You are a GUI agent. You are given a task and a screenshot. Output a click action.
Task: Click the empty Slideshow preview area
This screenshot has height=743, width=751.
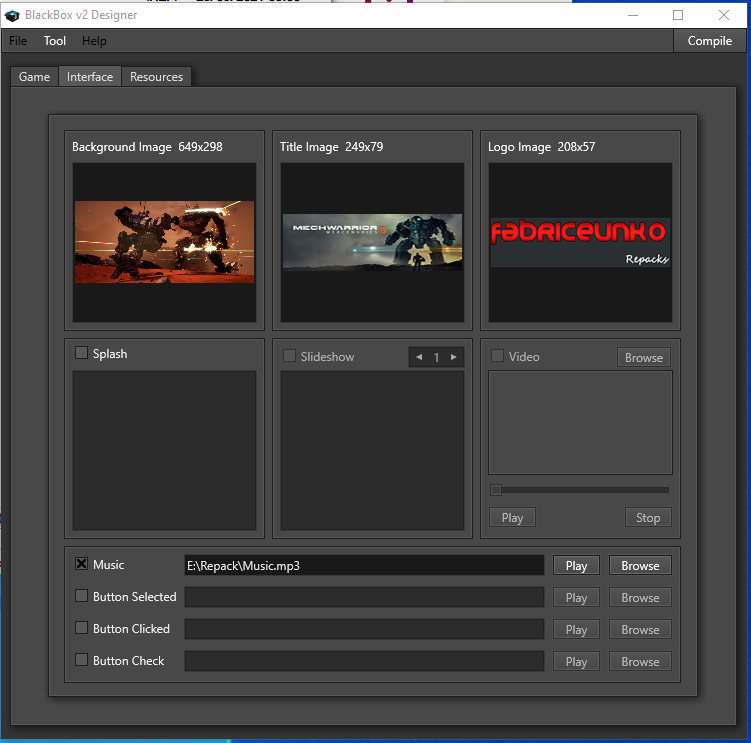pos(372,450)
